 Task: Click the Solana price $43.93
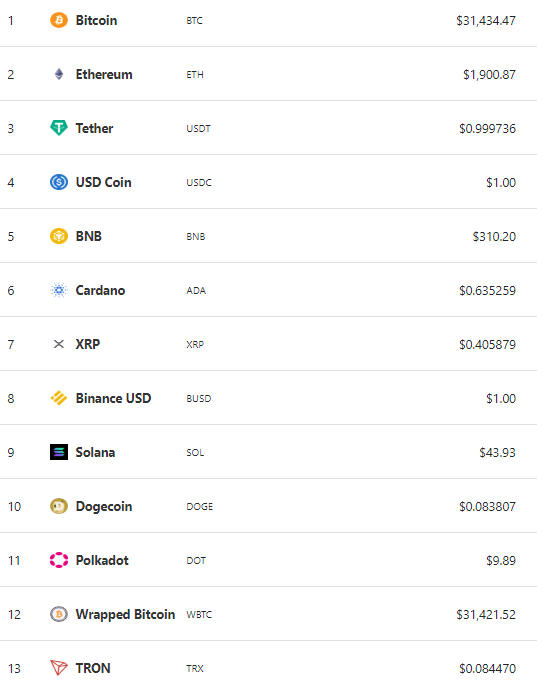[x=497, y=452]
